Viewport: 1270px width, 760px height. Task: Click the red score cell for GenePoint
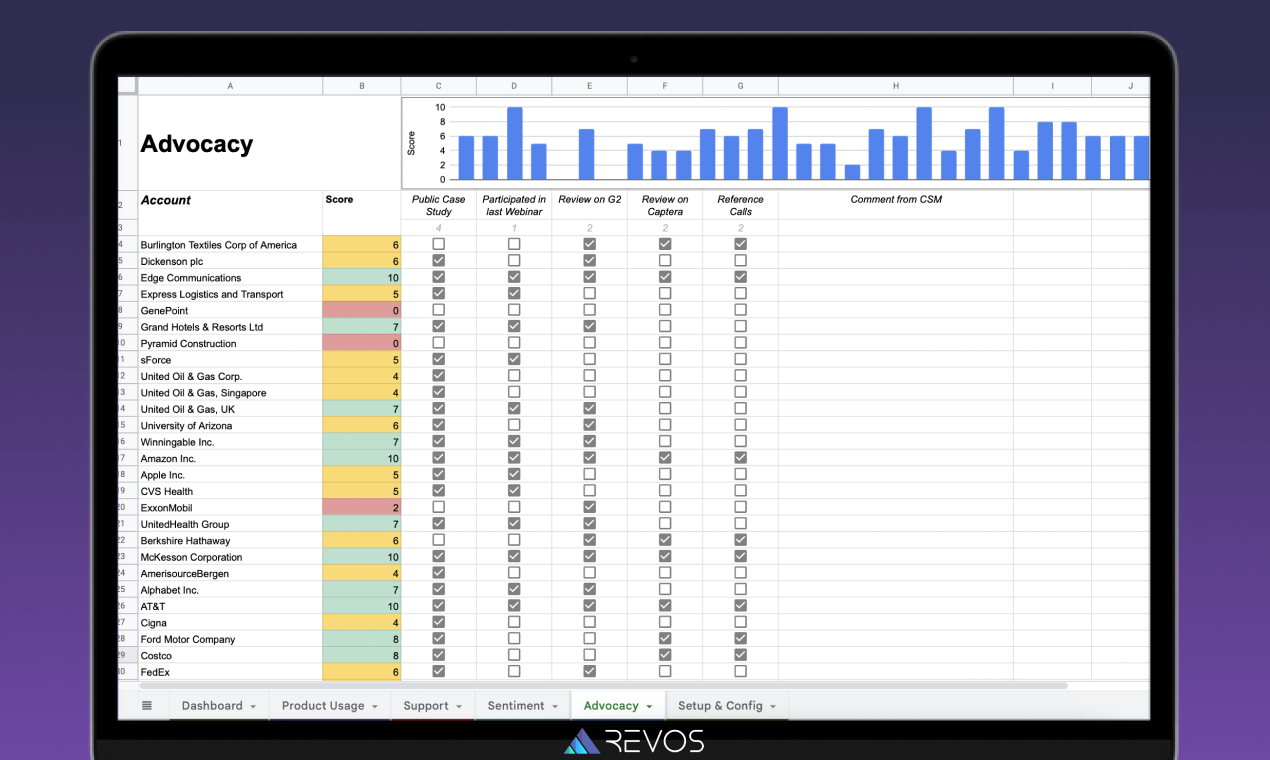362,311
